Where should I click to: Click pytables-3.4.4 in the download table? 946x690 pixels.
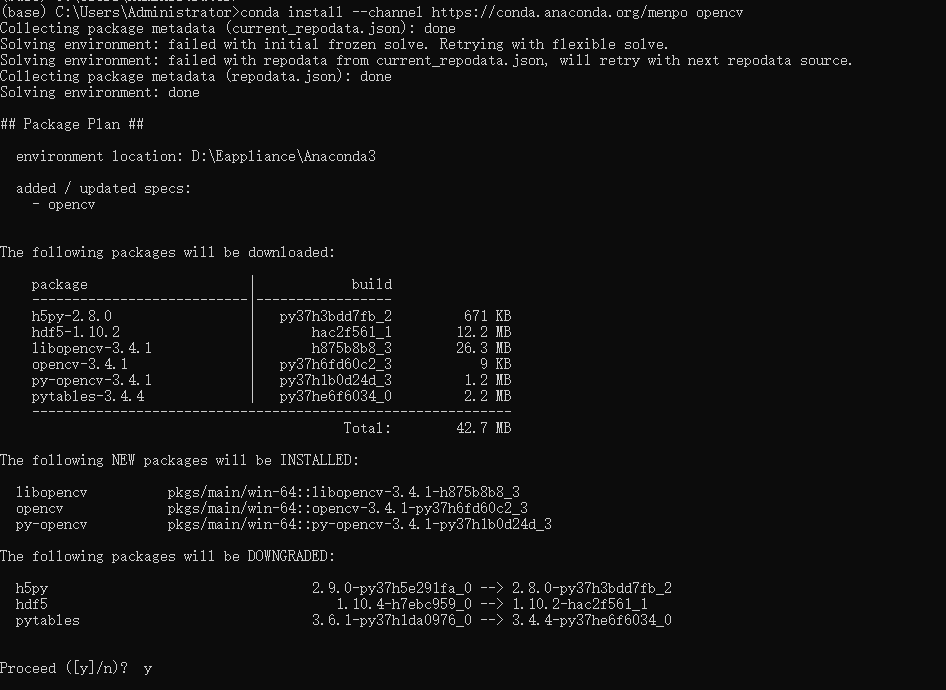[87, 396]
